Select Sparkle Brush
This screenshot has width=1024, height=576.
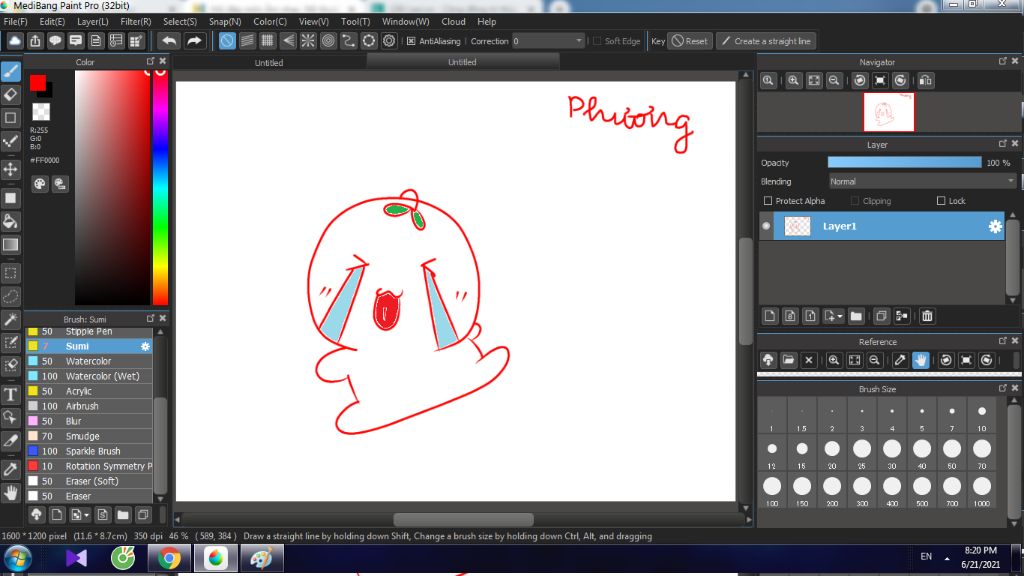pyautogui.click(x=89, y=451)
